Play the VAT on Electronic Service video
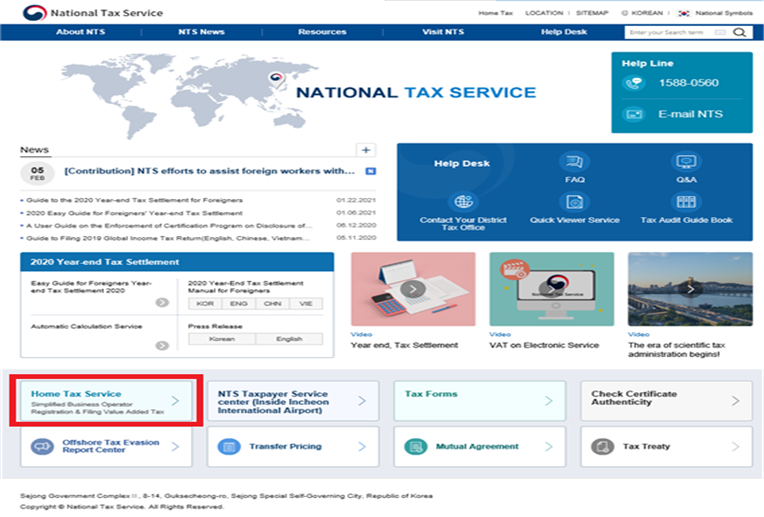764x517 pixels. click(x=551, y=289)
